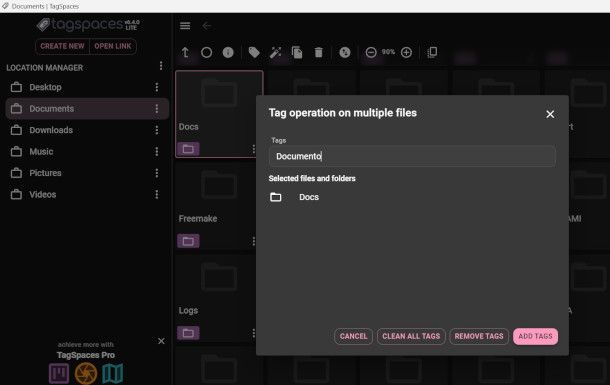Click the Create New button
Screen dimensions: 610x385
point(62,46)
